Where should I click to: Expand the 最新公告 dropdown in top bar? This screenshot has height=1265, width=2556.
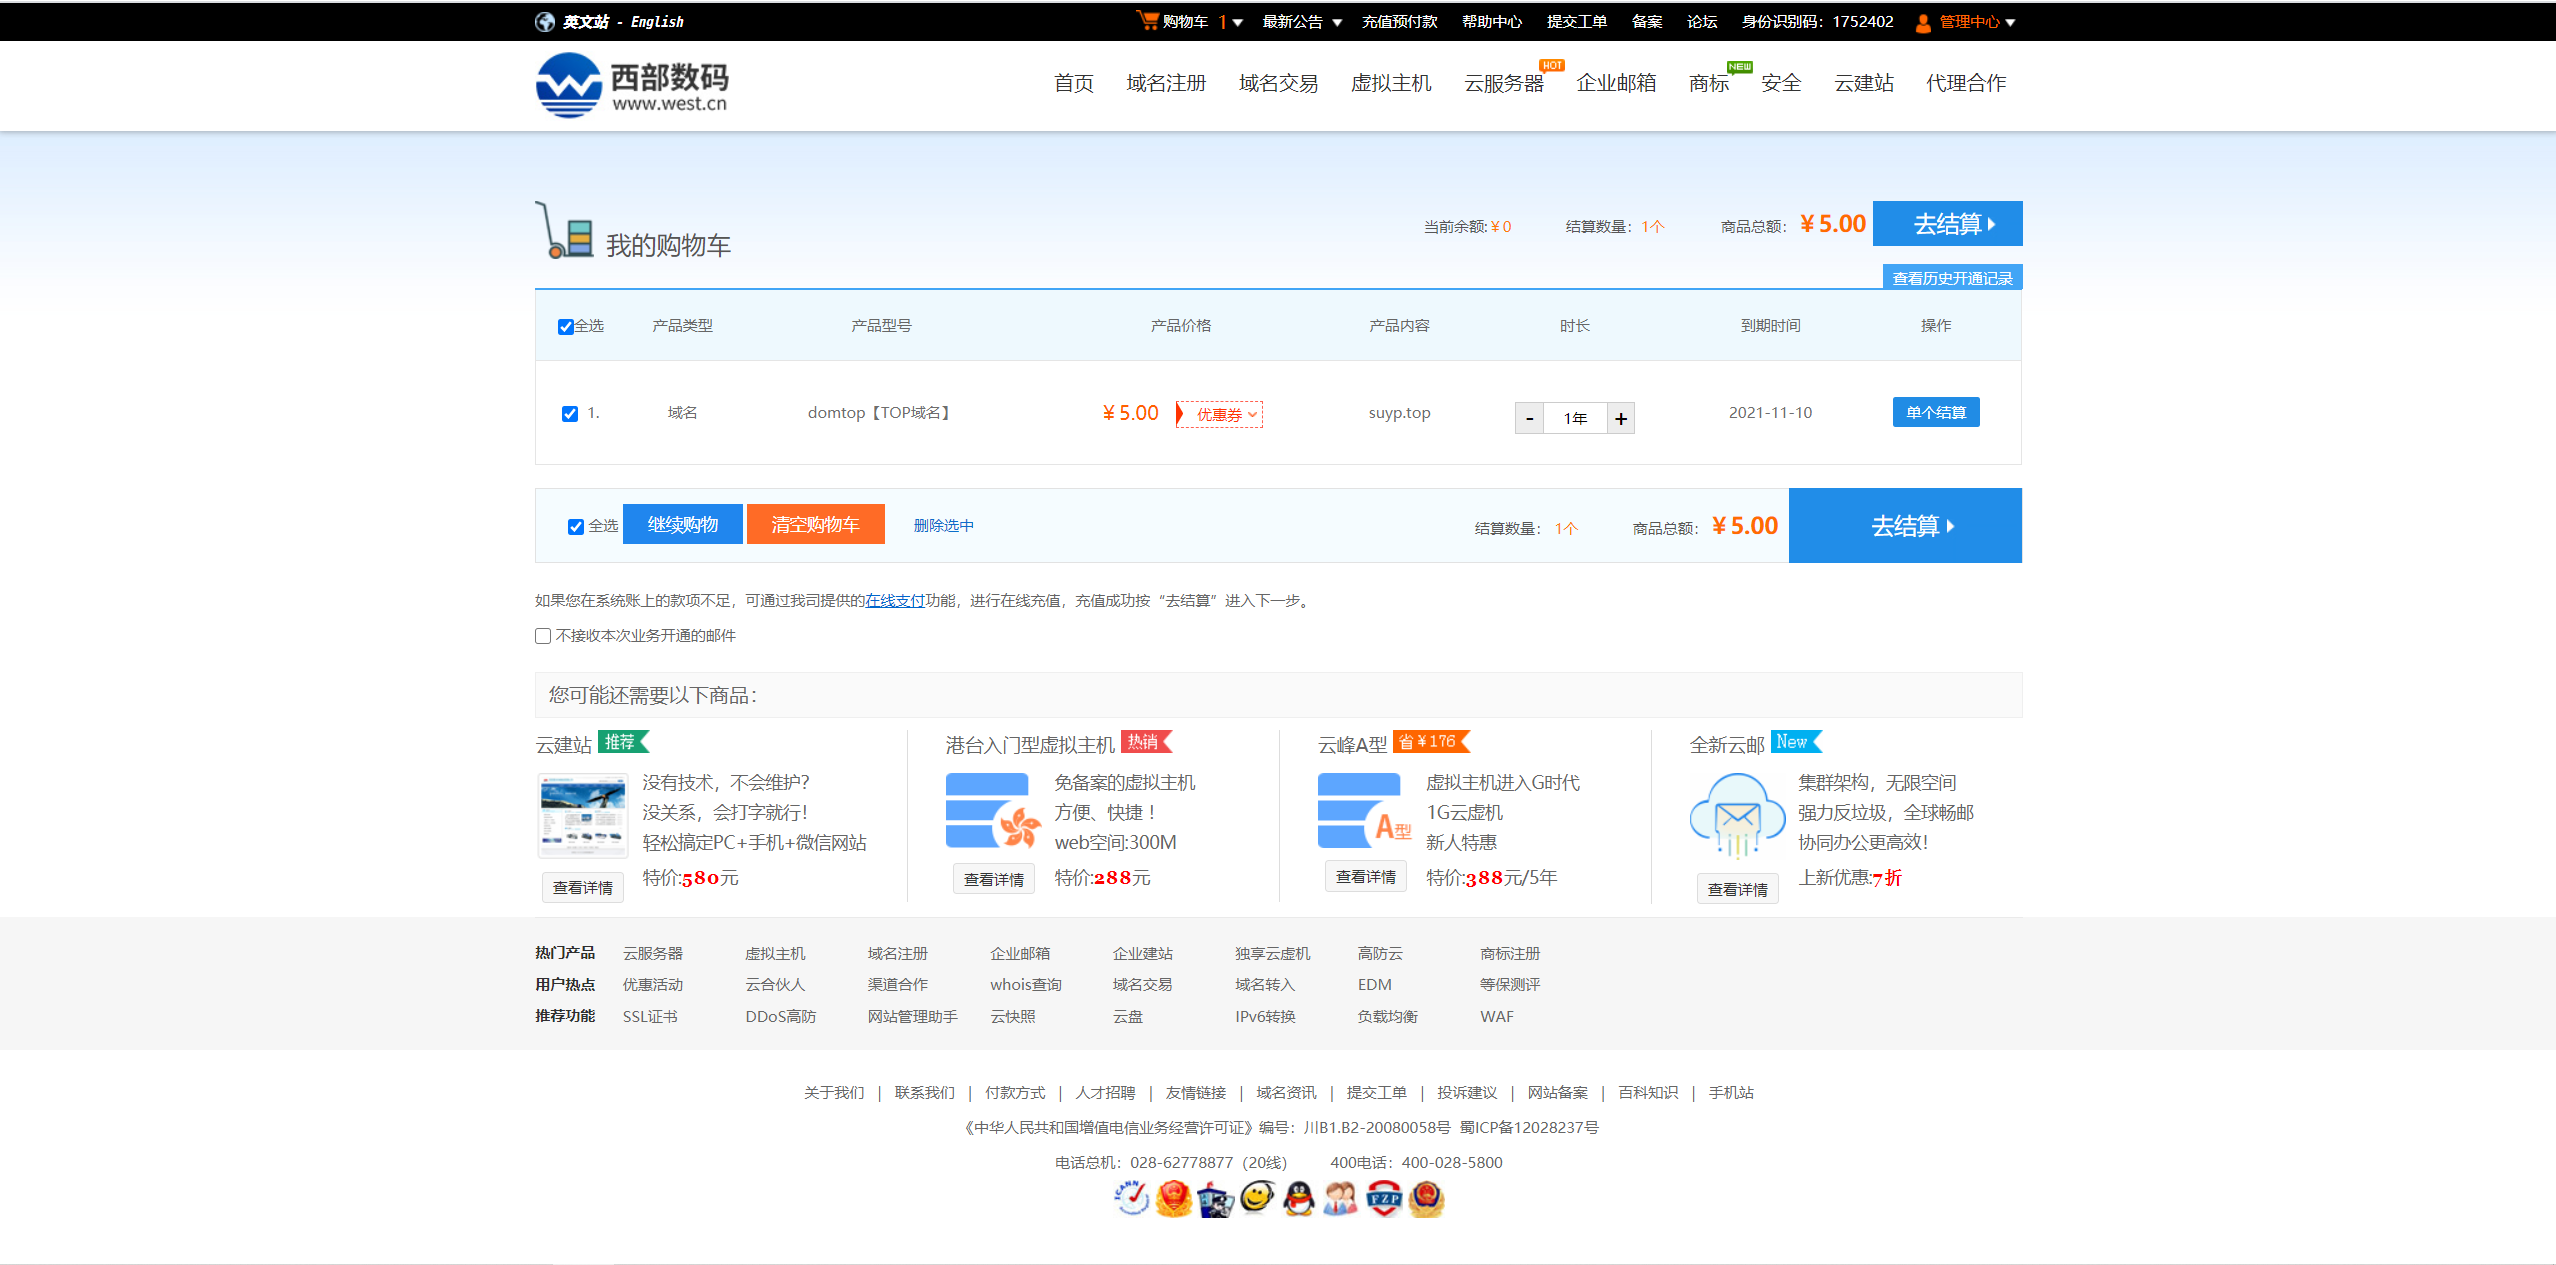tap(1301, 22)
